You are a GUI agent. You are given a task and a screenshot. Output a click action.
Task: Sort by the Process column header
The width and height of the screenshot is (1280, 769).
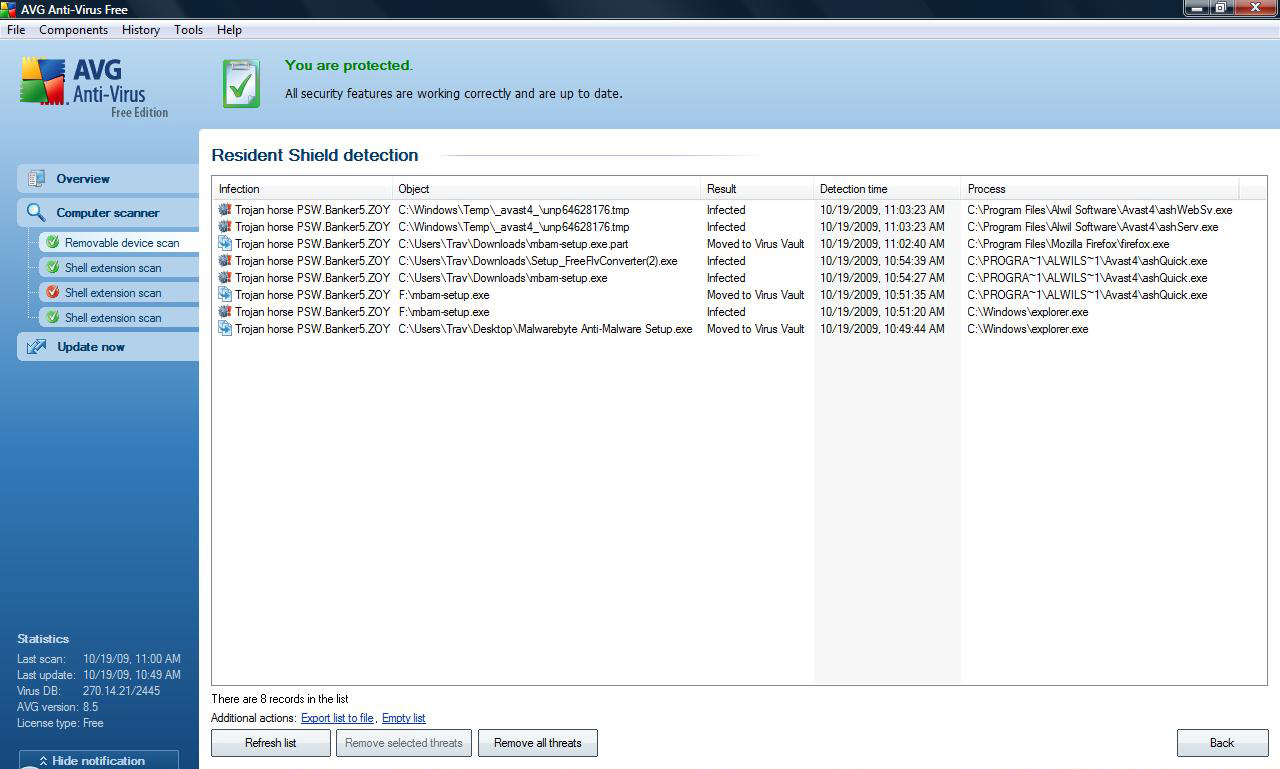(x=1100, y=189)
